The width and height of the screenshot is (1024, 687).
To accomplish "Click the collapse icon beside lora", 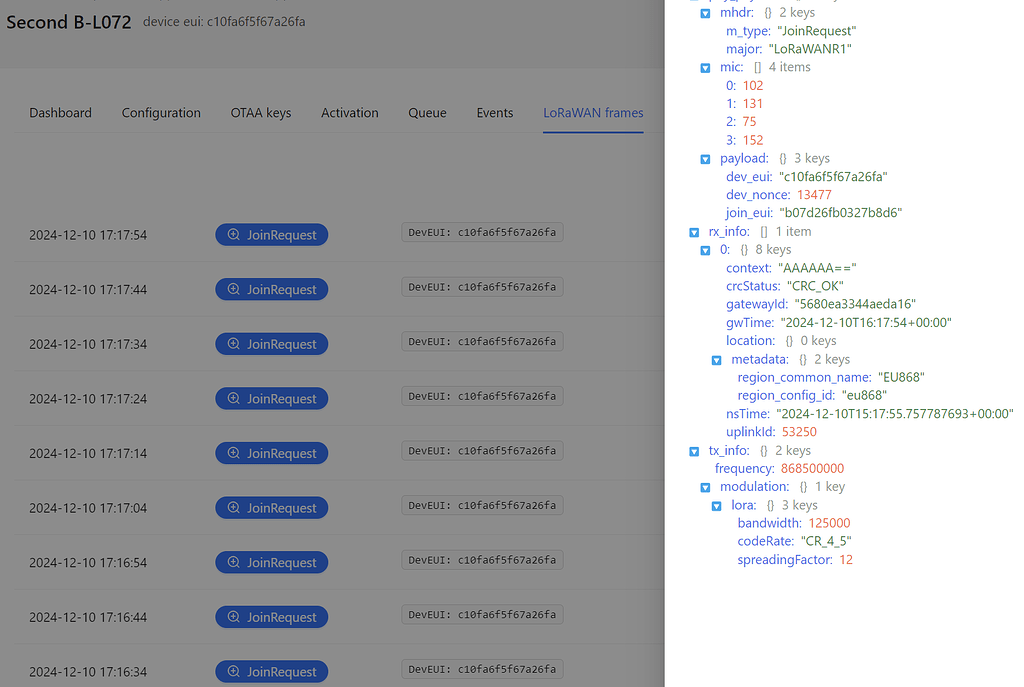I will (716, 505).
